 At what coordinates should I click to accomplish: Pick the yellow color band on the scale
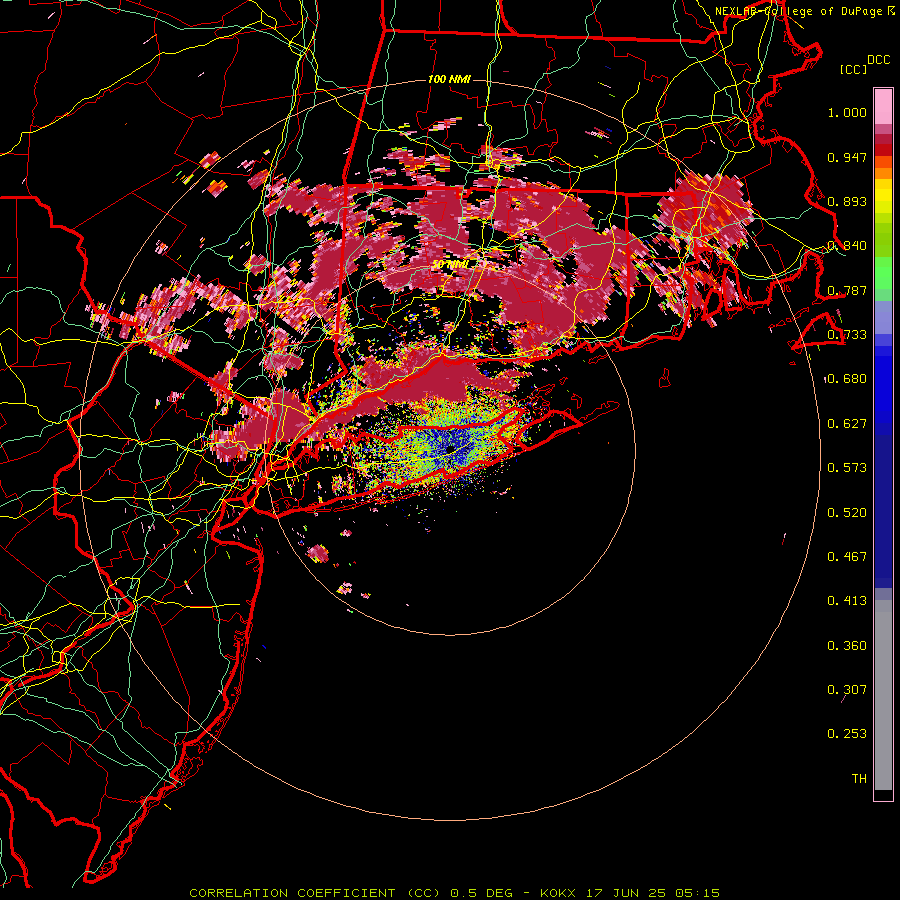883,196
